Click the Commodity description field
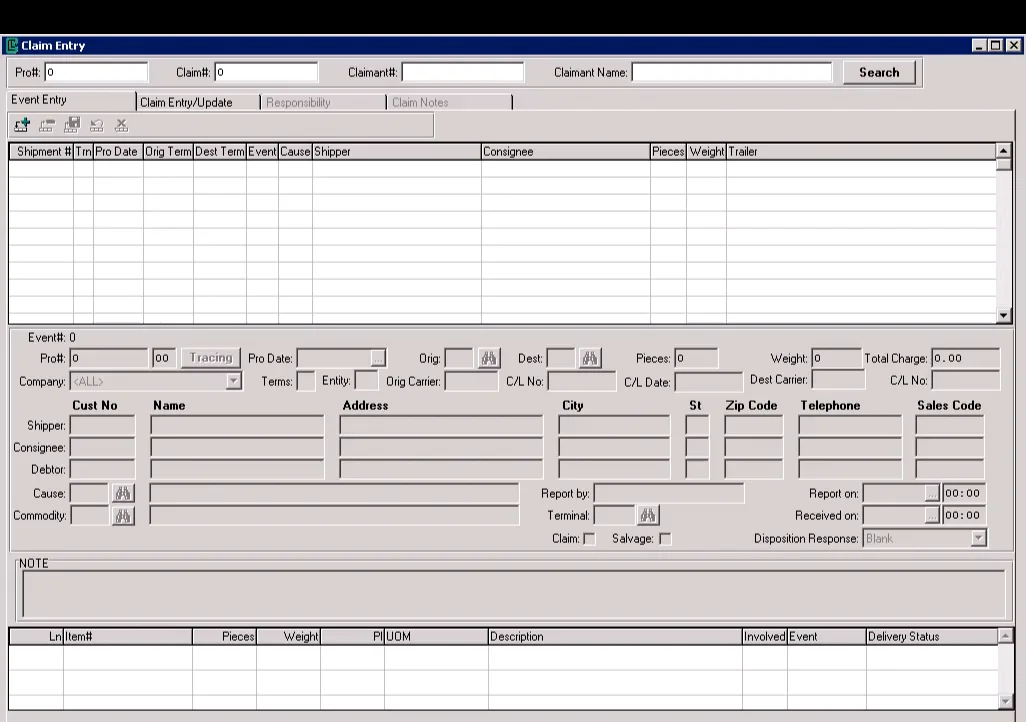1026x722 pixels. pos(334,516)
